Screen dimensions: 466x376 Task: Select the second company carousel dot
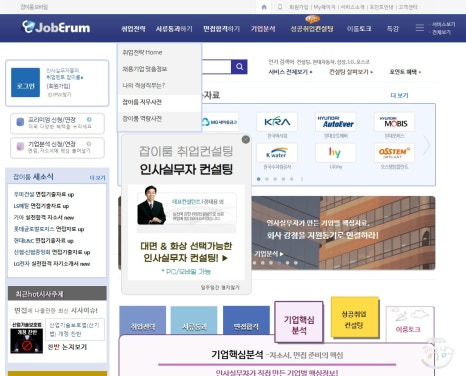coord(267,179)
